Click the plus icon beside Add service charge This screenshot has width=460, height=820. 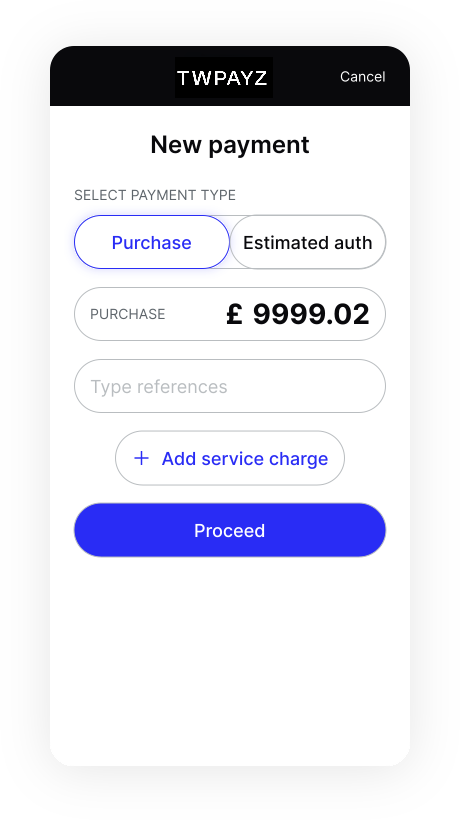(x=141, y=459)
